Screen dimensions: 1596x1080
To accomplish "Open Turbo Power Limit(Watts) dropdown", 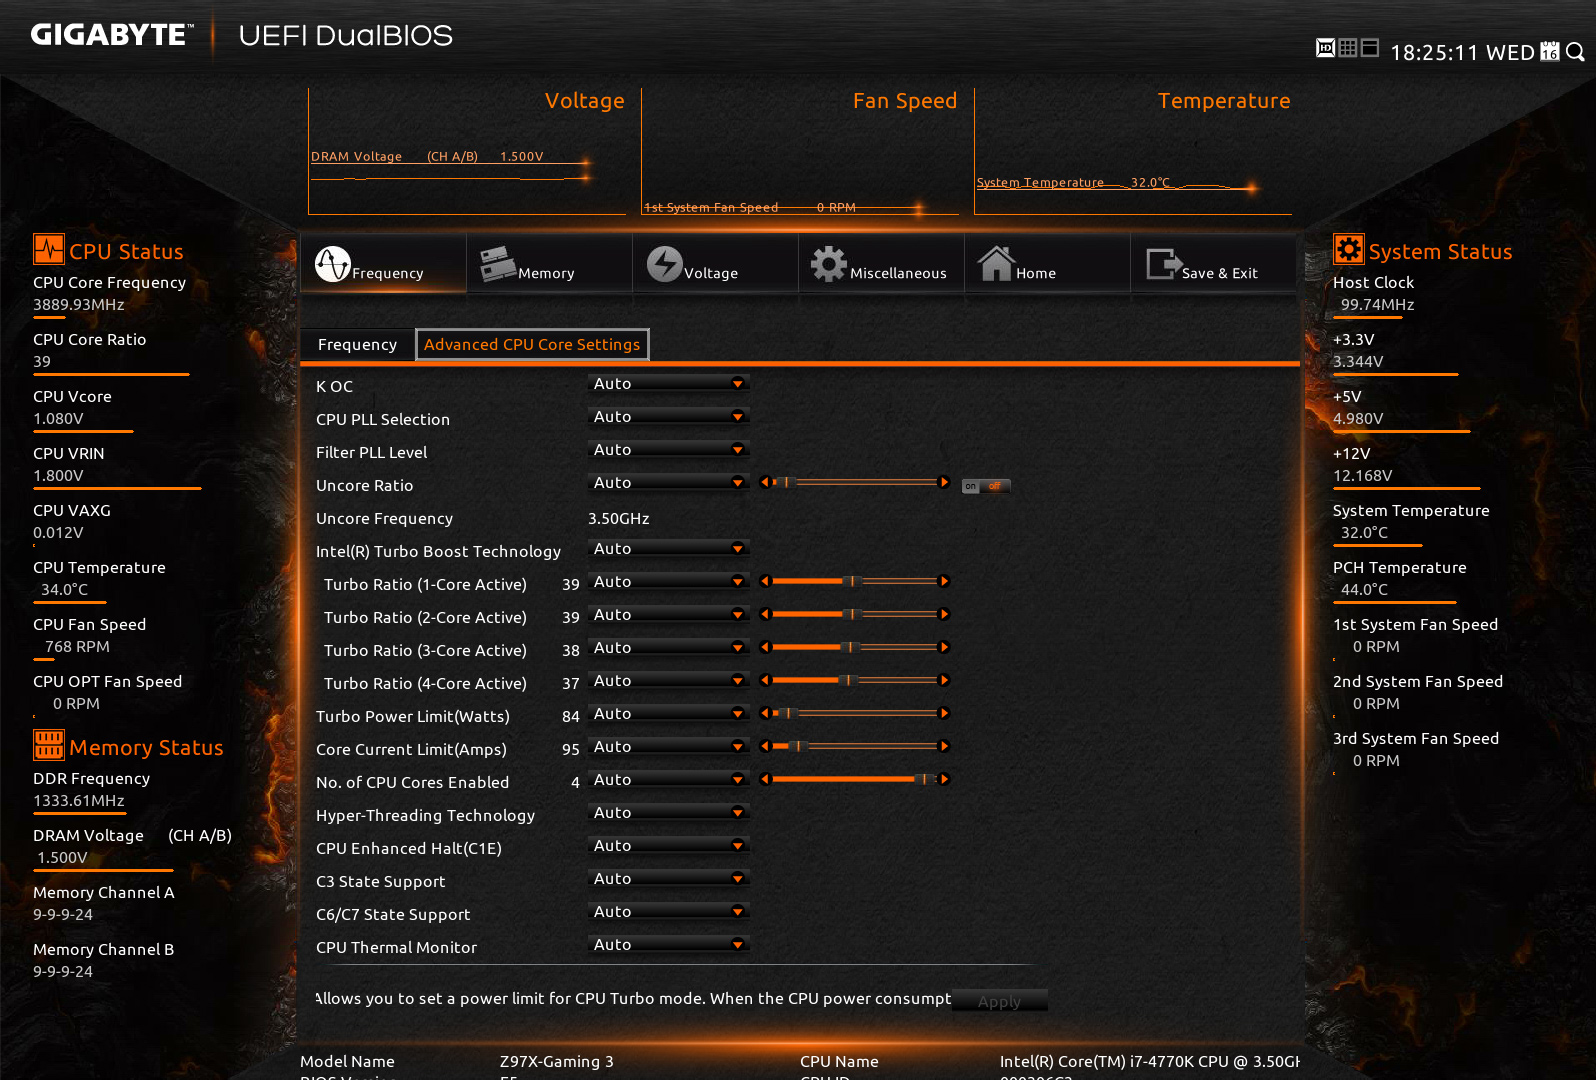I will click(x=669, y=713).
